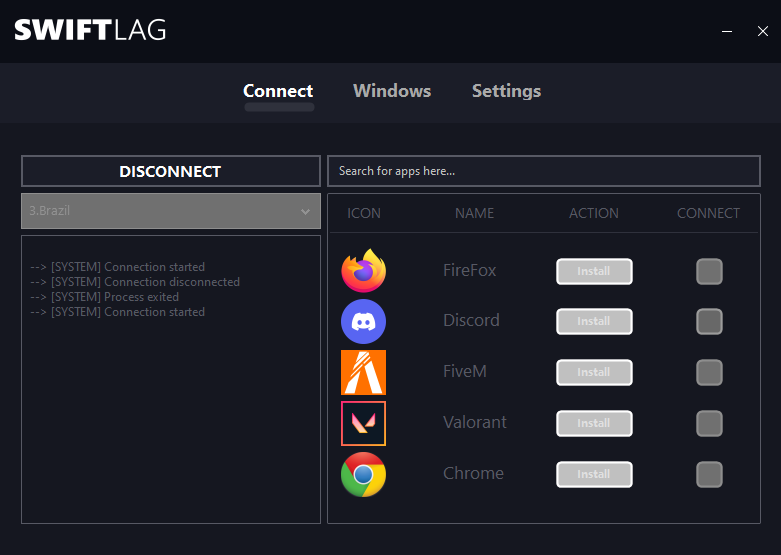Click the Connection disconnected log line

point(135,282)
